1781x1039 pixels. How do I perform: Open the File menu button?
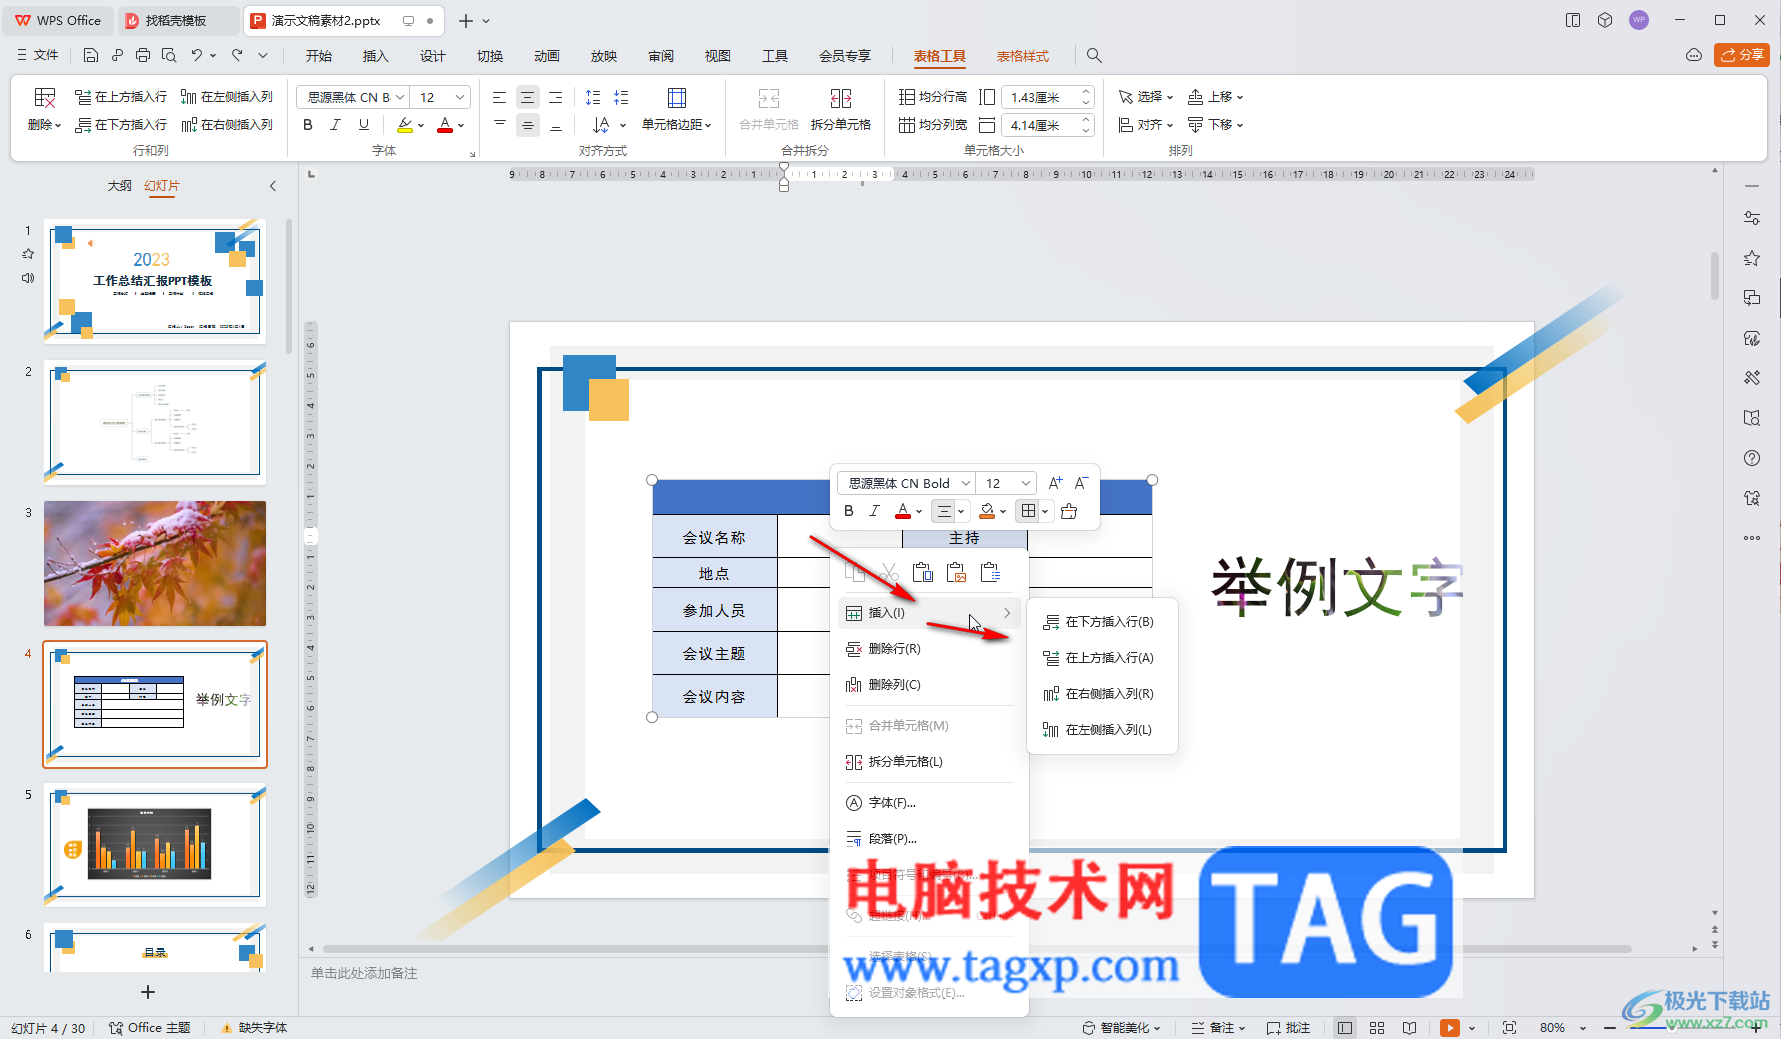(x=38, y=56)
